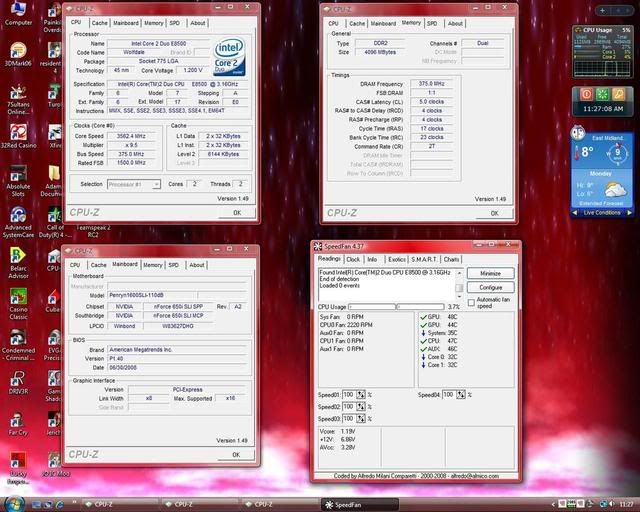
Task: Open the S.M.A.R.T. tab in SpeedFan
Action: click(x=424, y=259)
